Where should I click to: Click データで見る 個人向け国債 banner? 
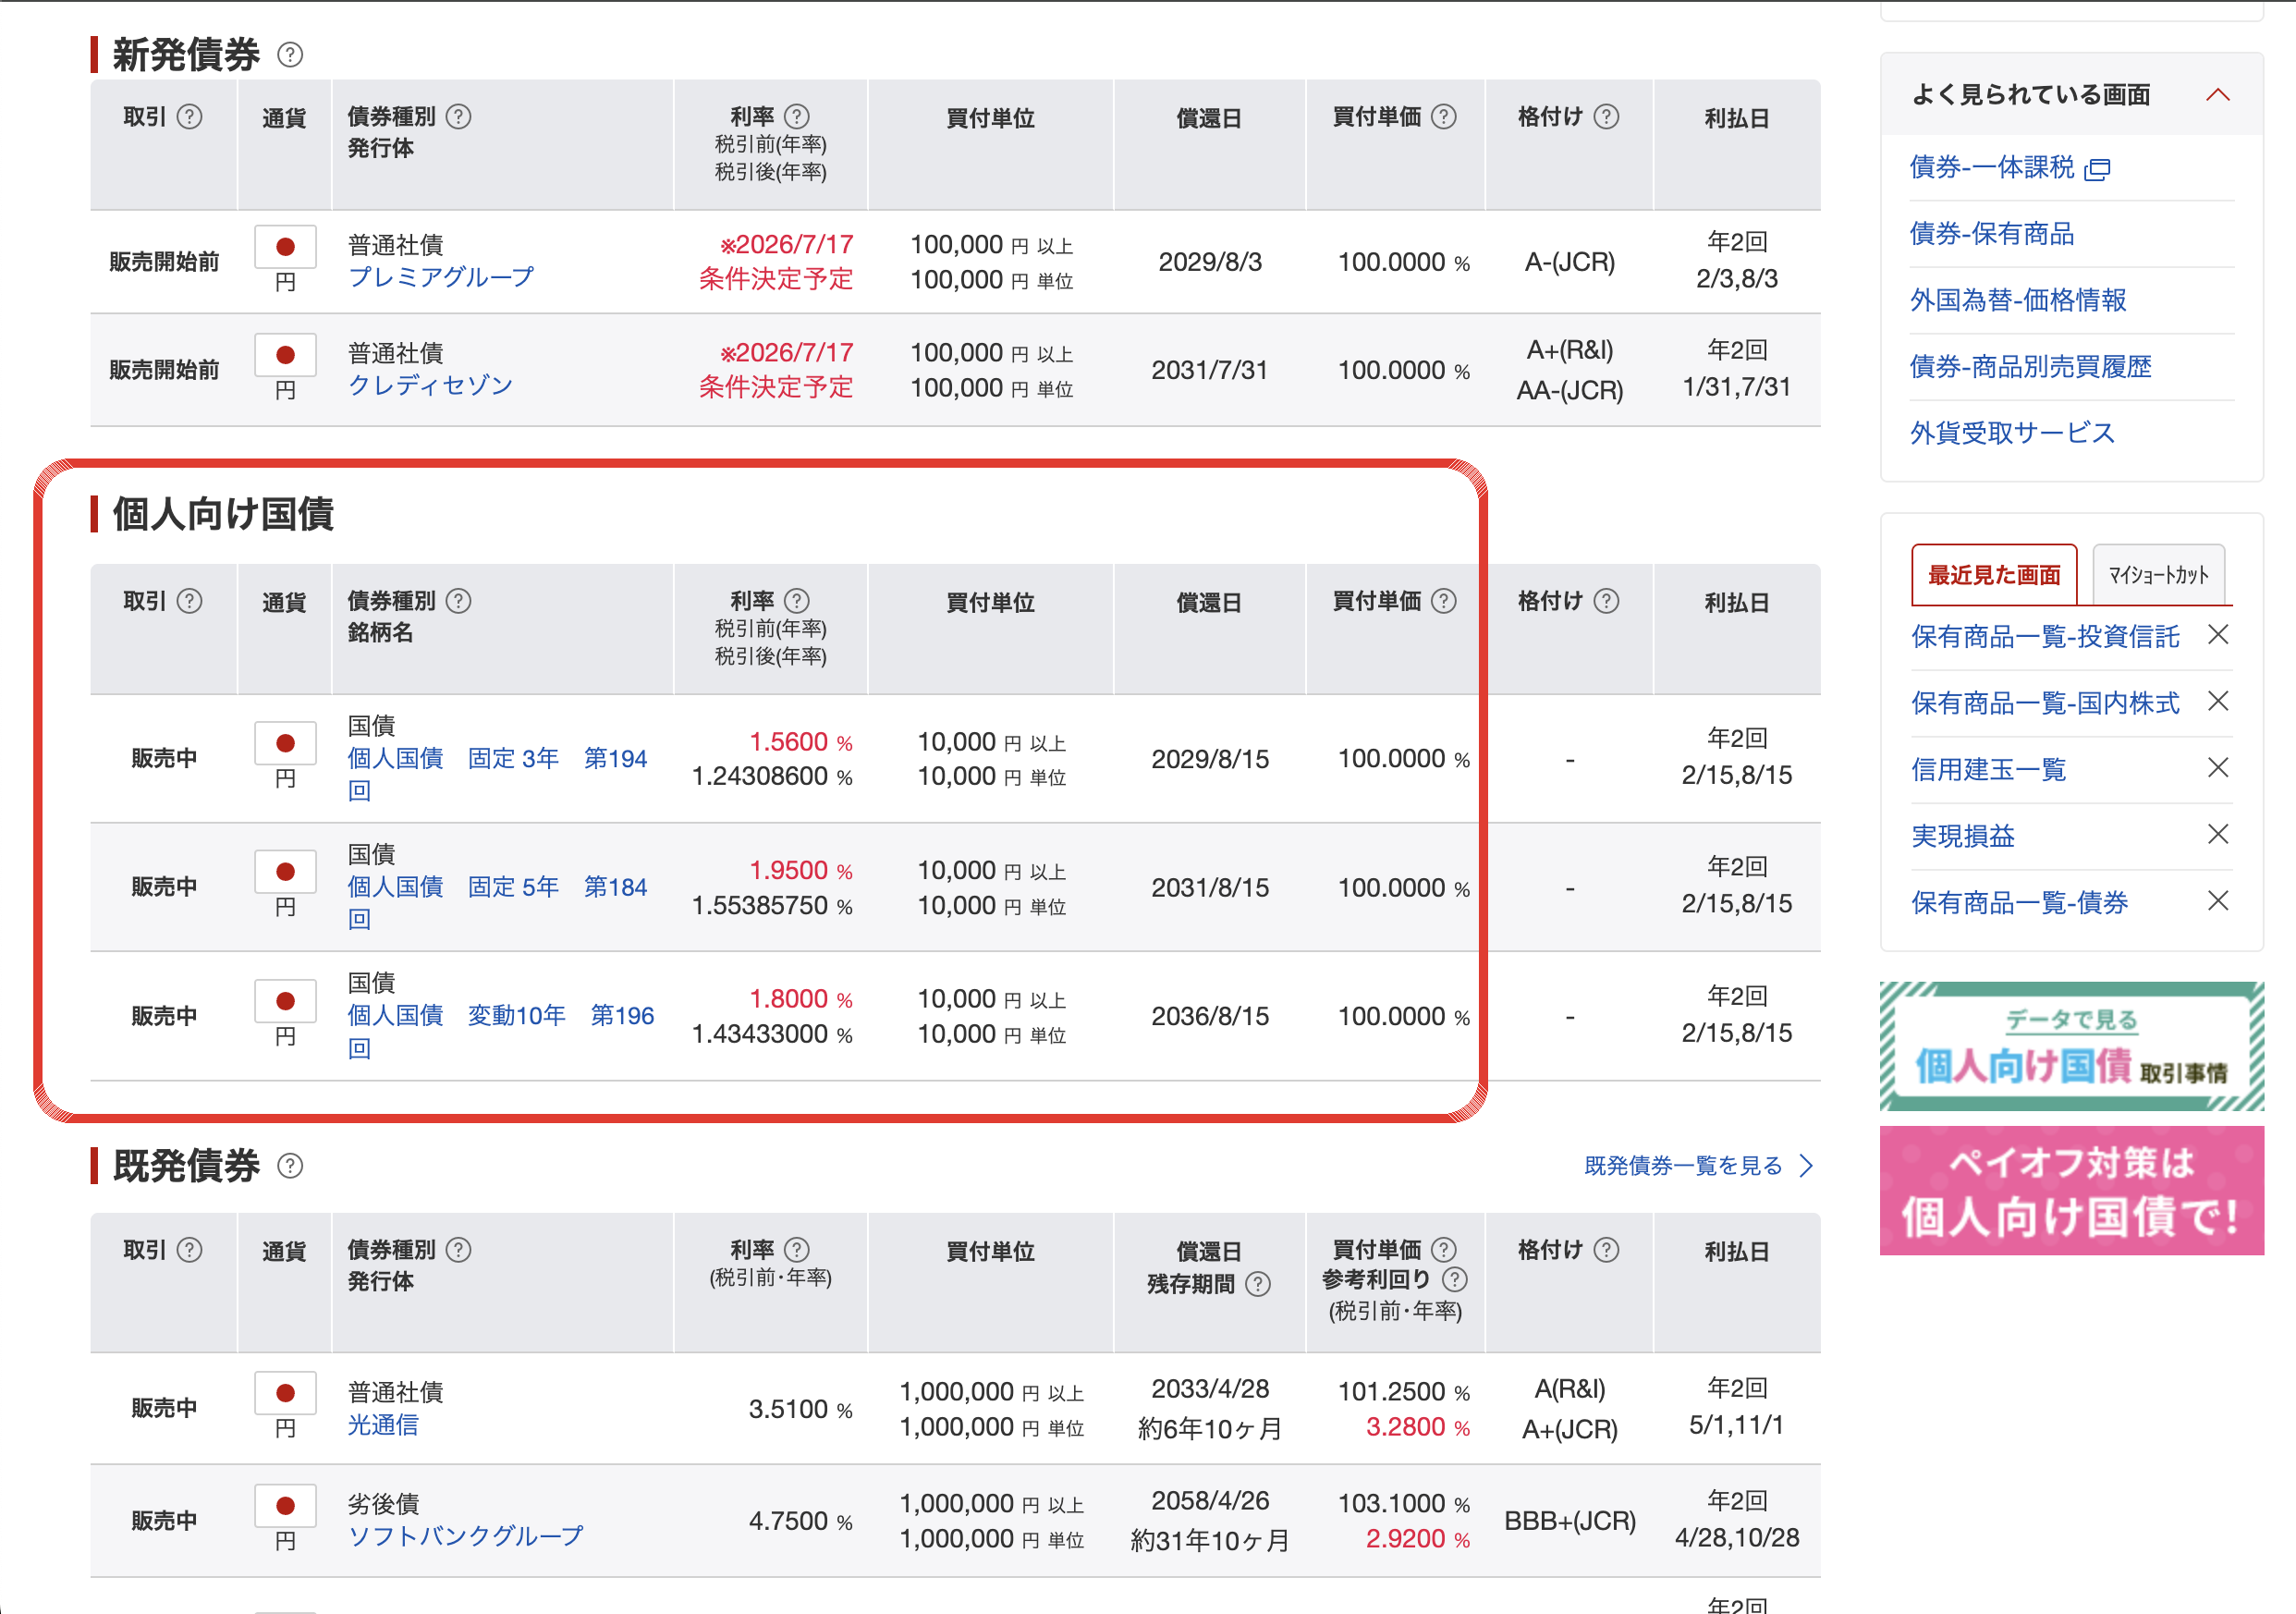[x=2071, y=1046]
